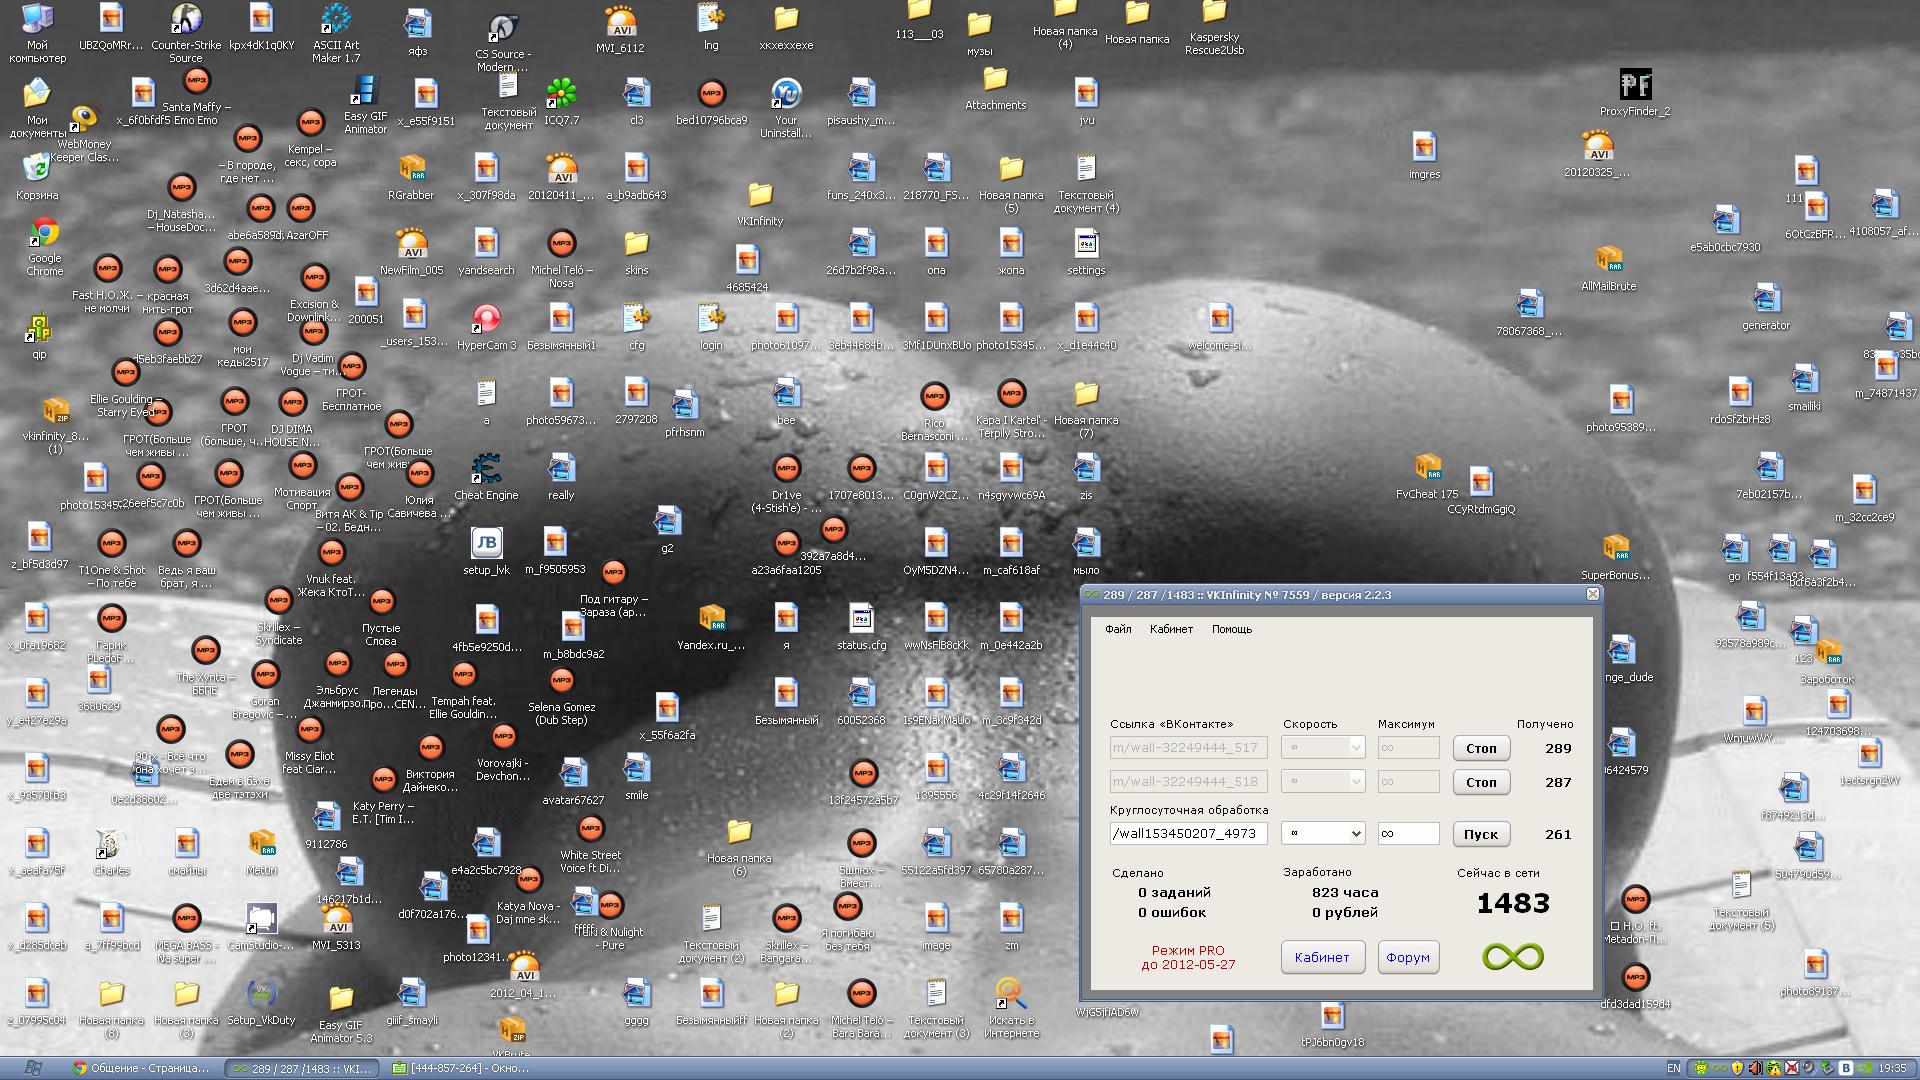Select the generator file icon
This screenshot has height=1080, width=1920.
tap(1766, 307)
